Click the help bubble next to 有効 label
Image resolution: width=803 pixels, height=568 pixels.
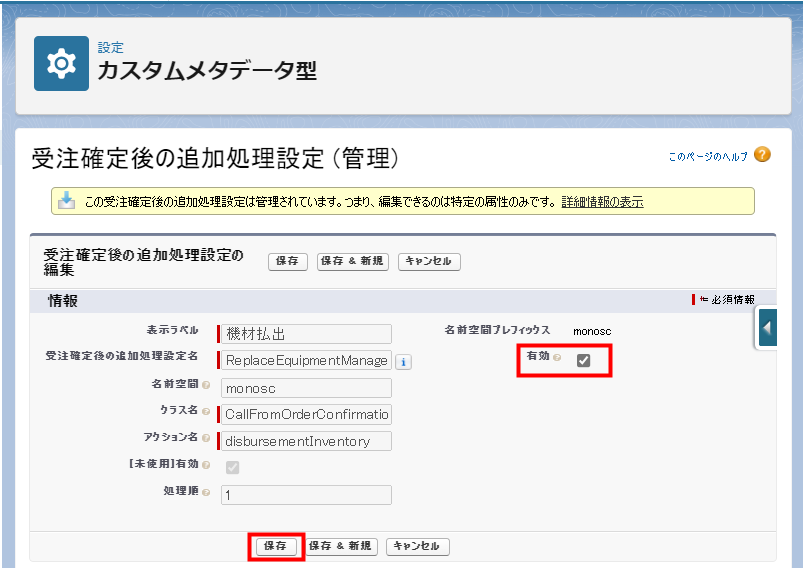pyautogui.click(x=557, y=357)
